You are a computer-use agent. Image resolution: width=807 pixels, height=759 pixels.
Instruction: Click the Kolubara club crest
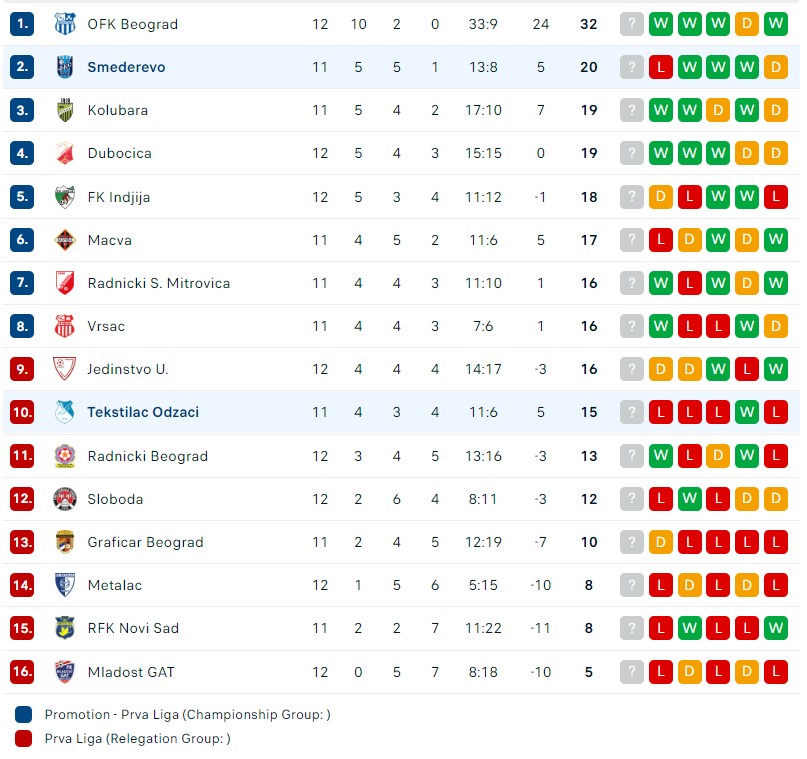point(65,110)
